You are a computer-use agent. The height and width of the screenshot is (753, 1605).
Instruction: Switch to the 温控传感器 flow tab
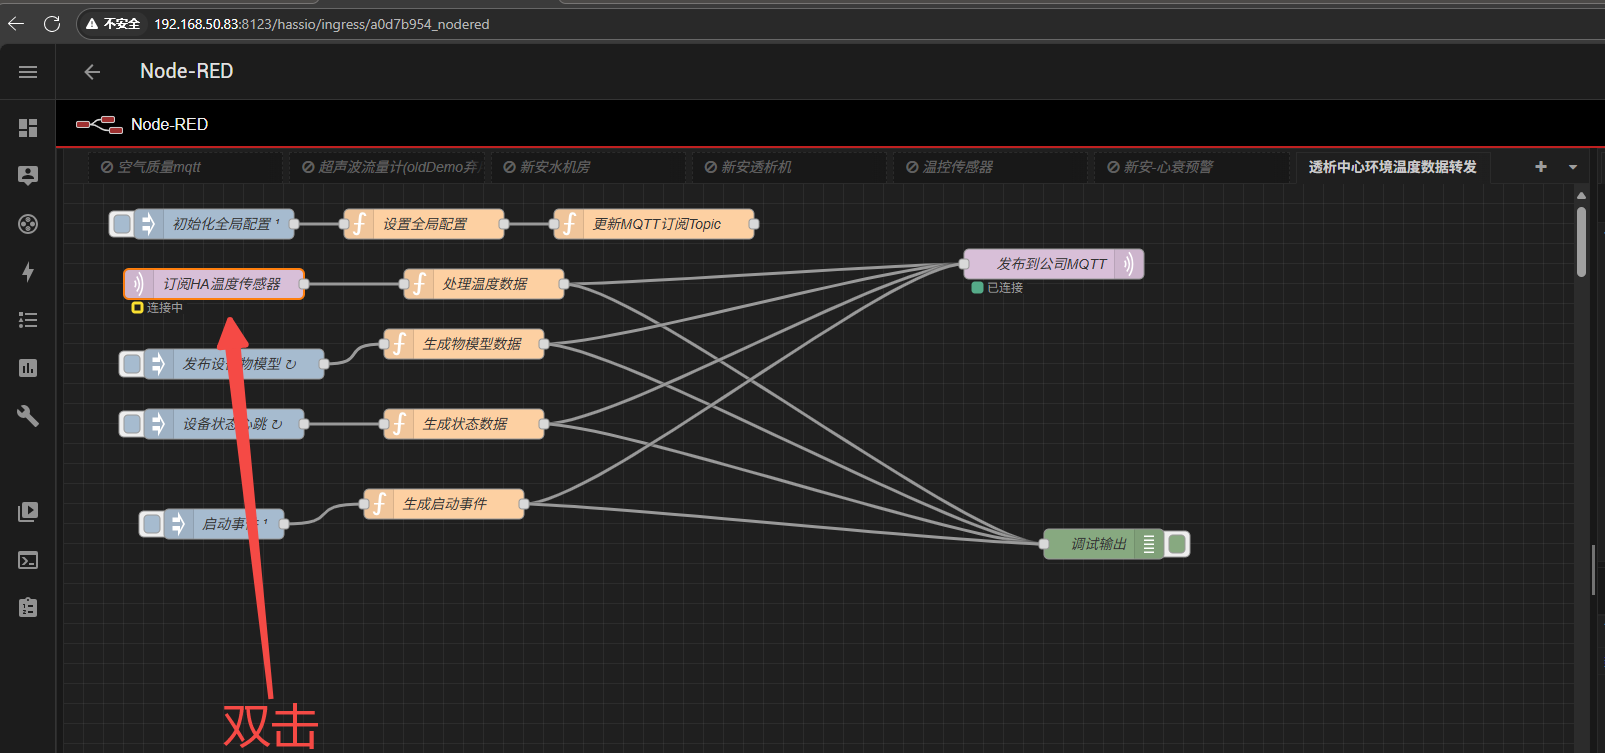pos(957,167)
